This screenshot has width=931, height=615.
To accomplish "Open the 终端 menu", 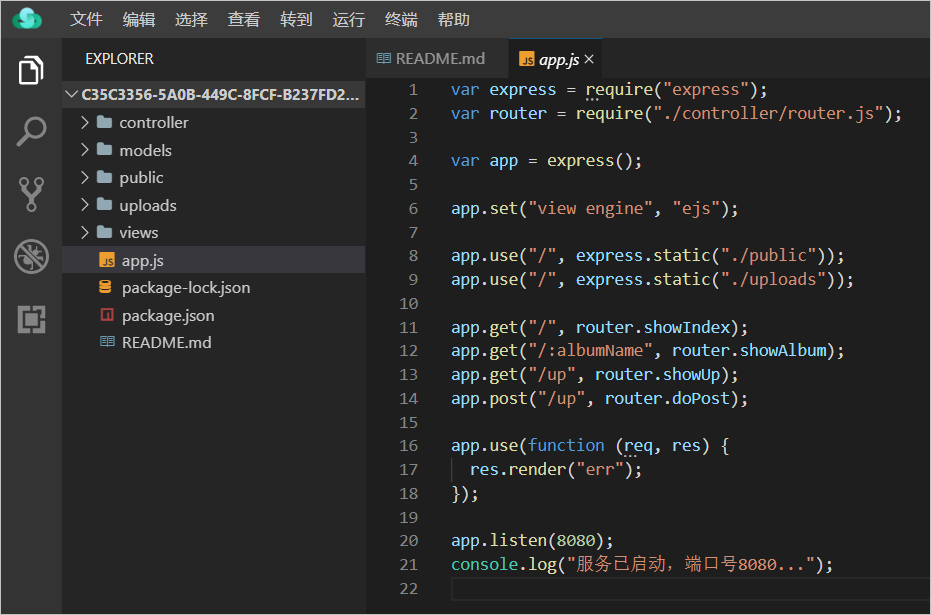I will (x=401, y=20).
